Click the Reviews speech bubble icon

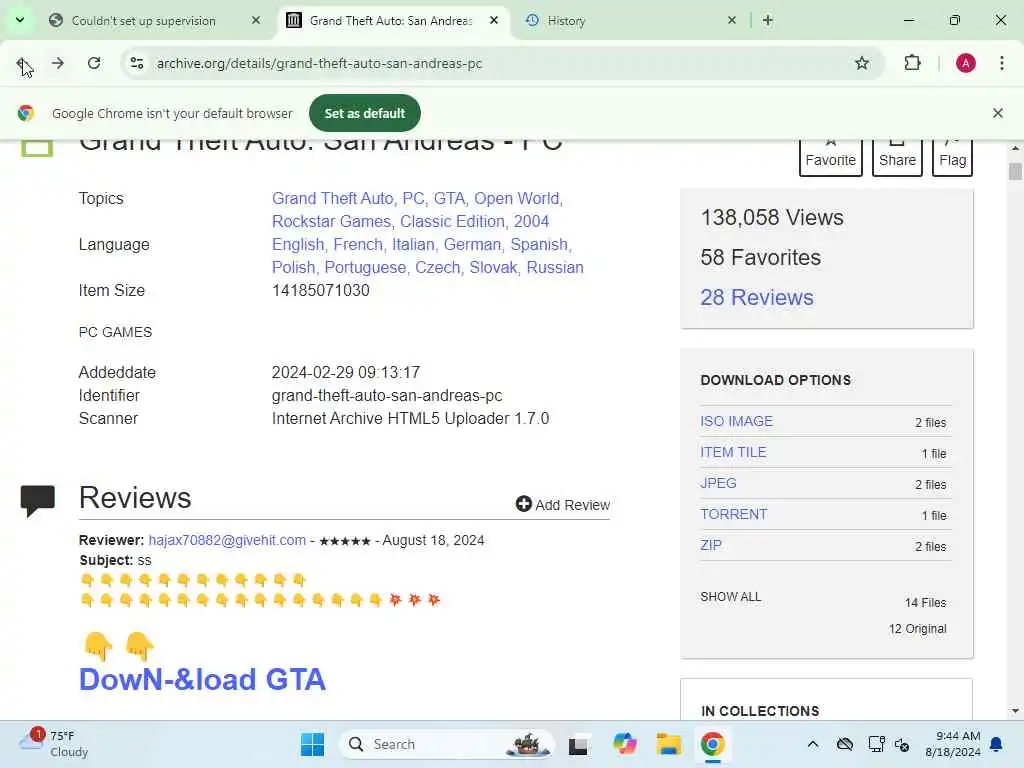(x=38, y=501)
